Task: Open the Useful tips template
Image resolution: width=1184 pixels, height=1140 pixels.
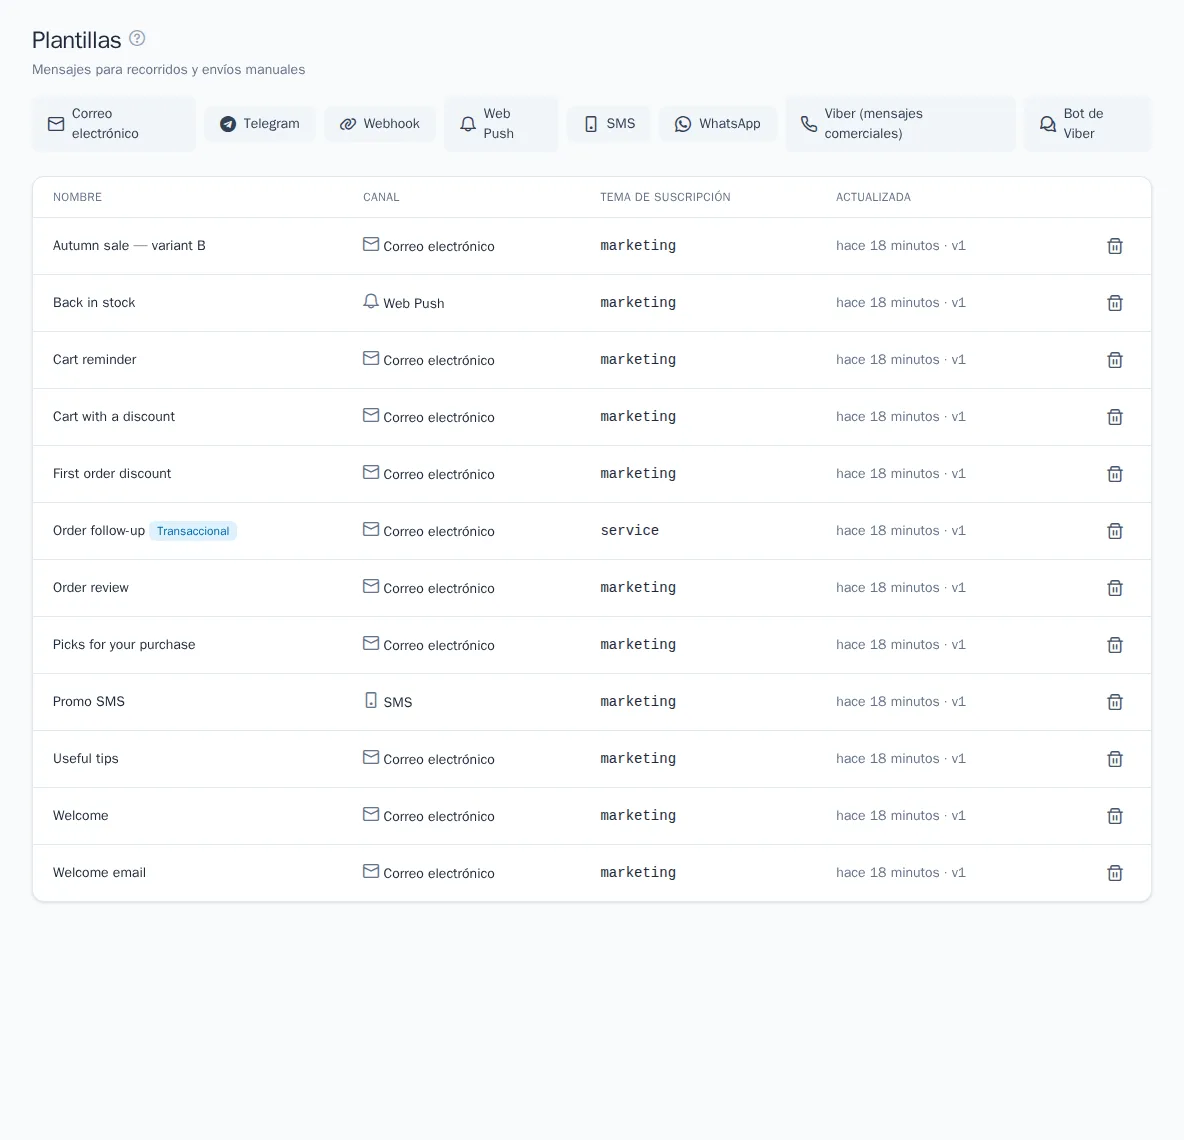Action: (x=86, y=759)
